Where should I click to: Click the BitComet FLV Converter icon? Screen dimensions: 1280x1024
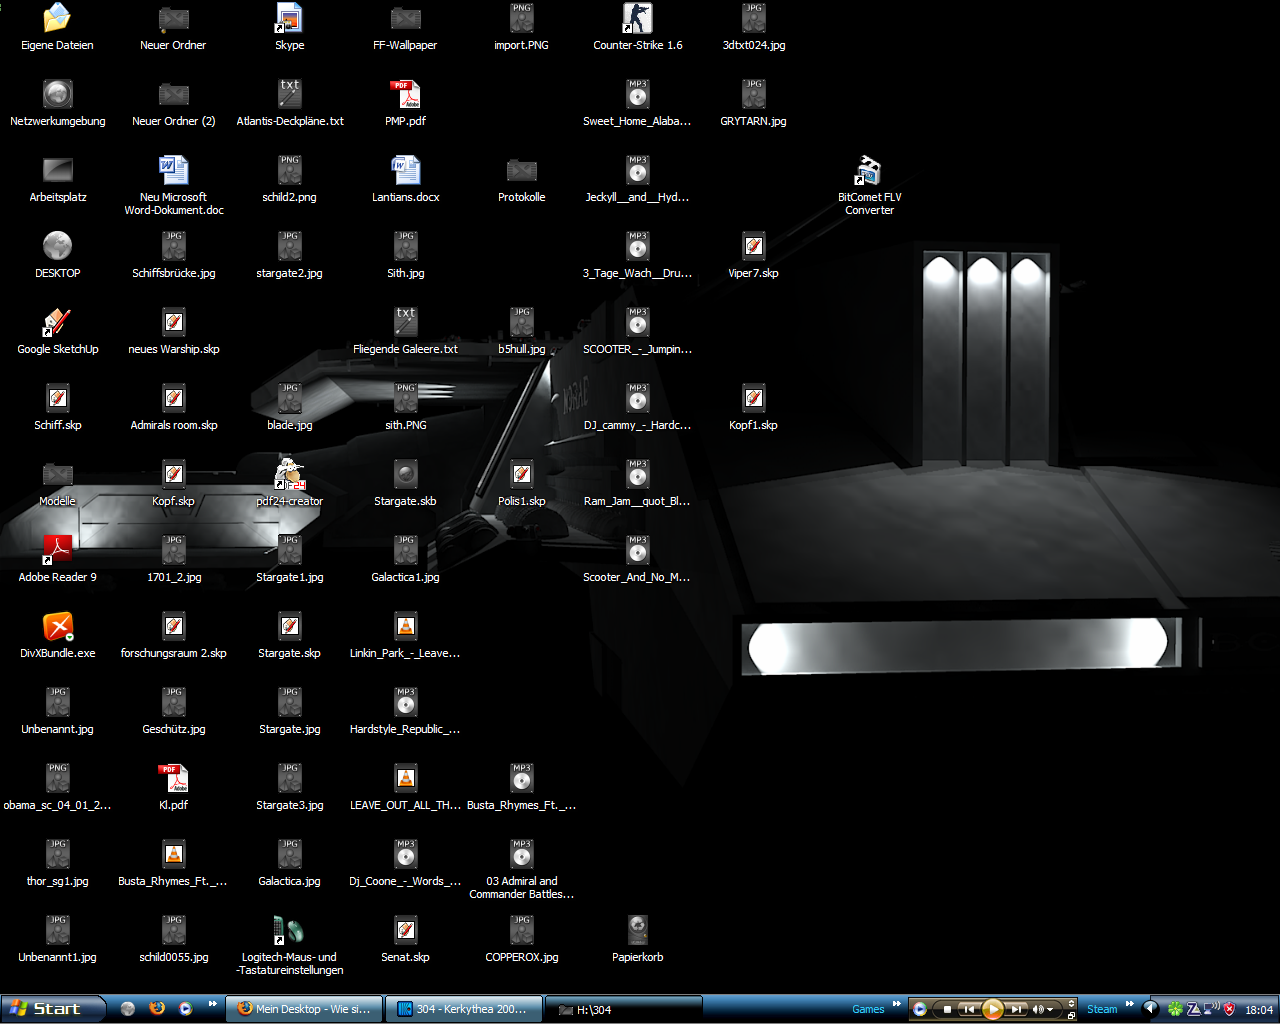[869, 171]
